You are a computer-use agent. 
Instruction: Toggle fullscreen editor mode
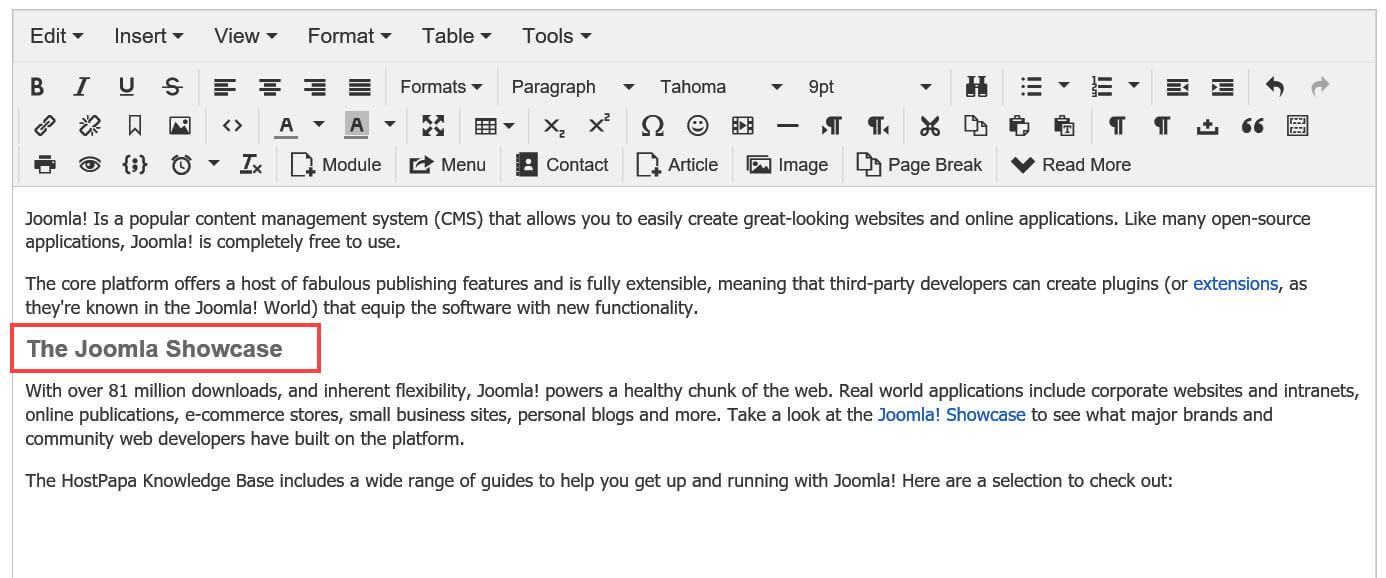[x=433, y=126]
